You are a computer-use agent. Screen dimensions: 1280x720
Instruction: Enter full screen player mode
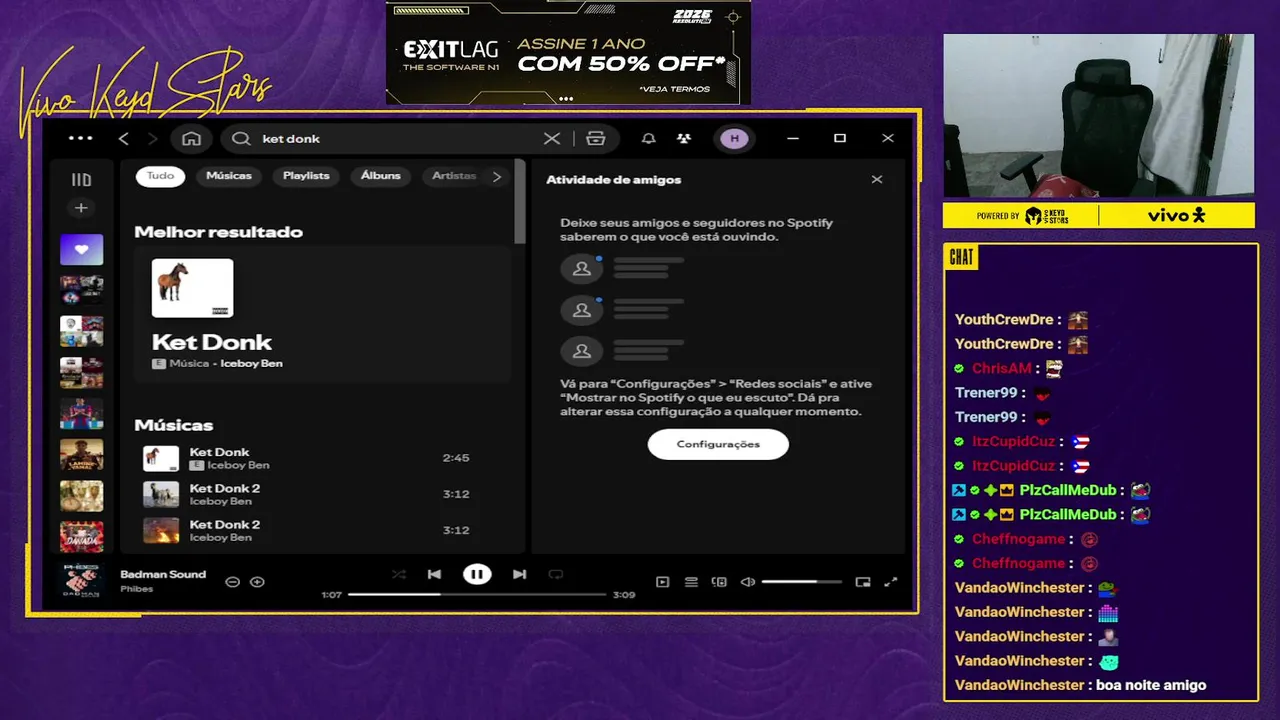click(x=891, y=582)
